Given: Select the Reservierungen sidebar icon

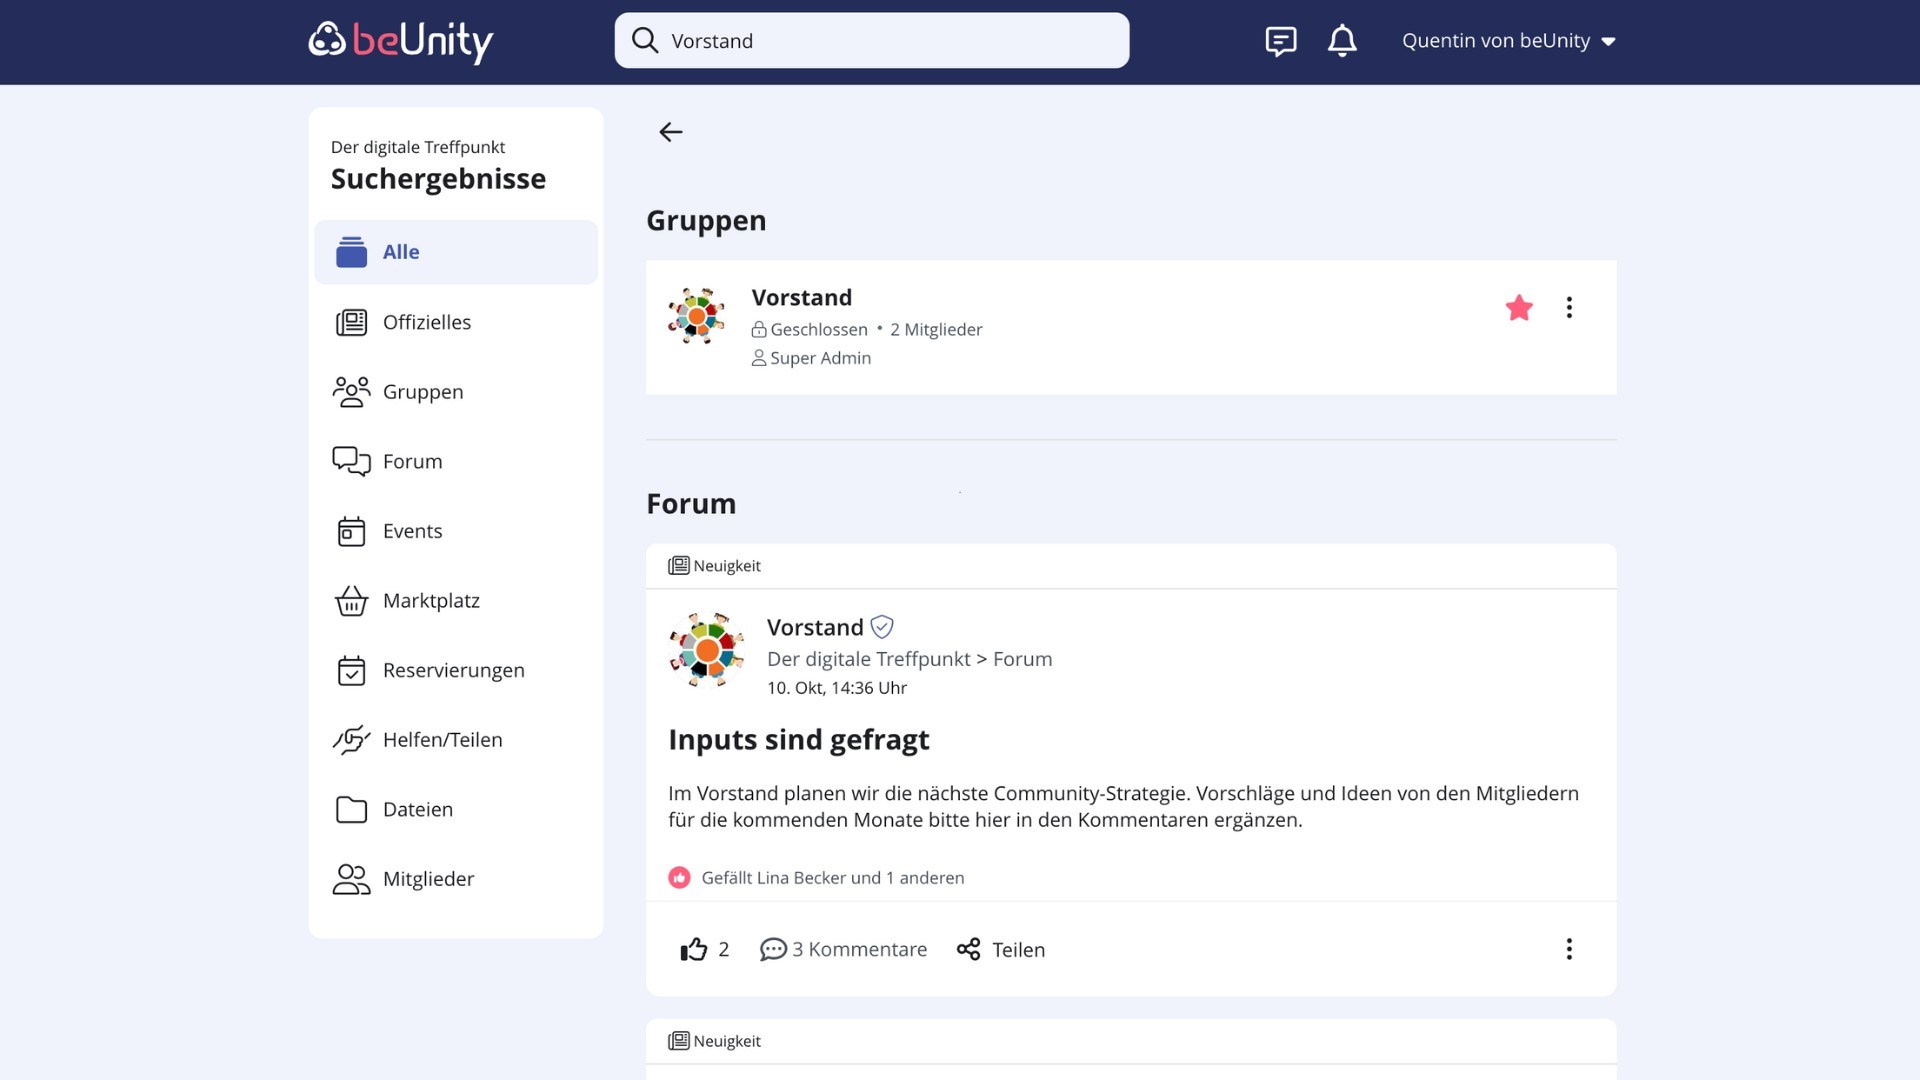Looking at the screenshot, I should pos(351,670).
